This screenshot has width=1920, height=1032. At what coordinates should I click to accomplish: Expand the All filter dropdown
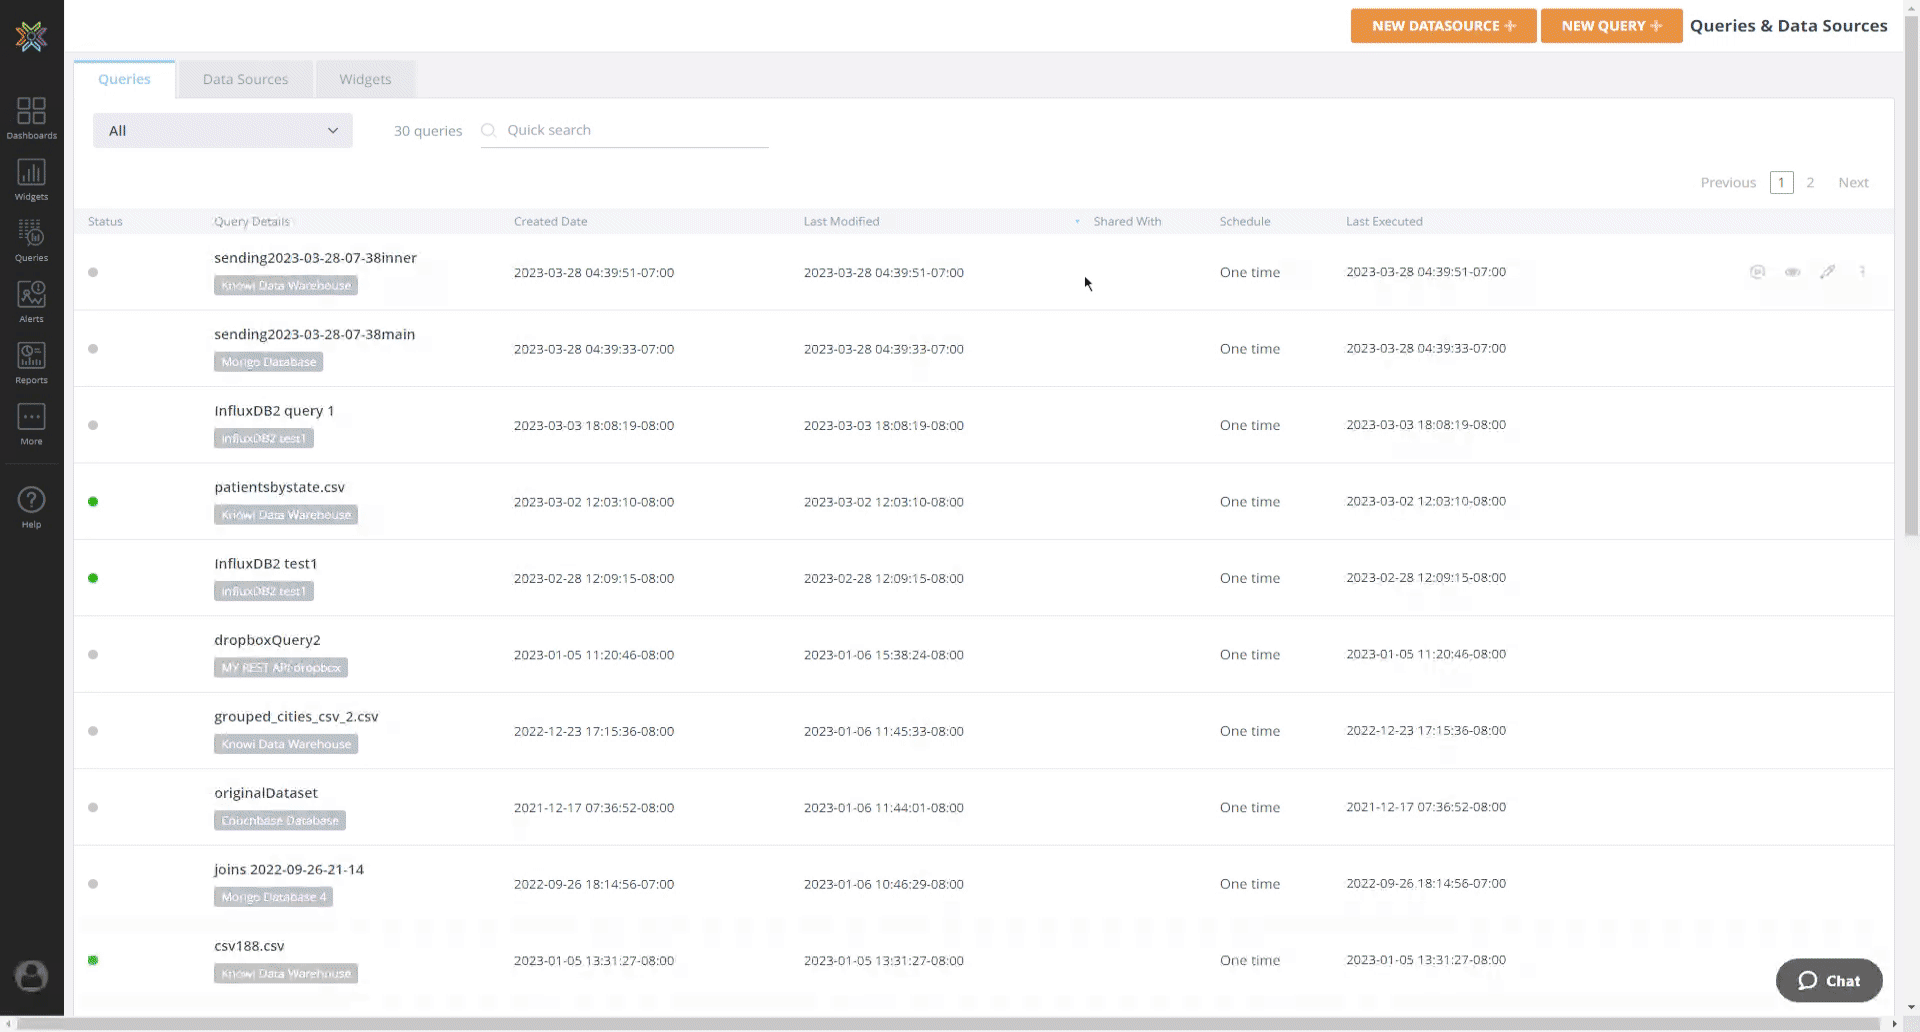222,131
